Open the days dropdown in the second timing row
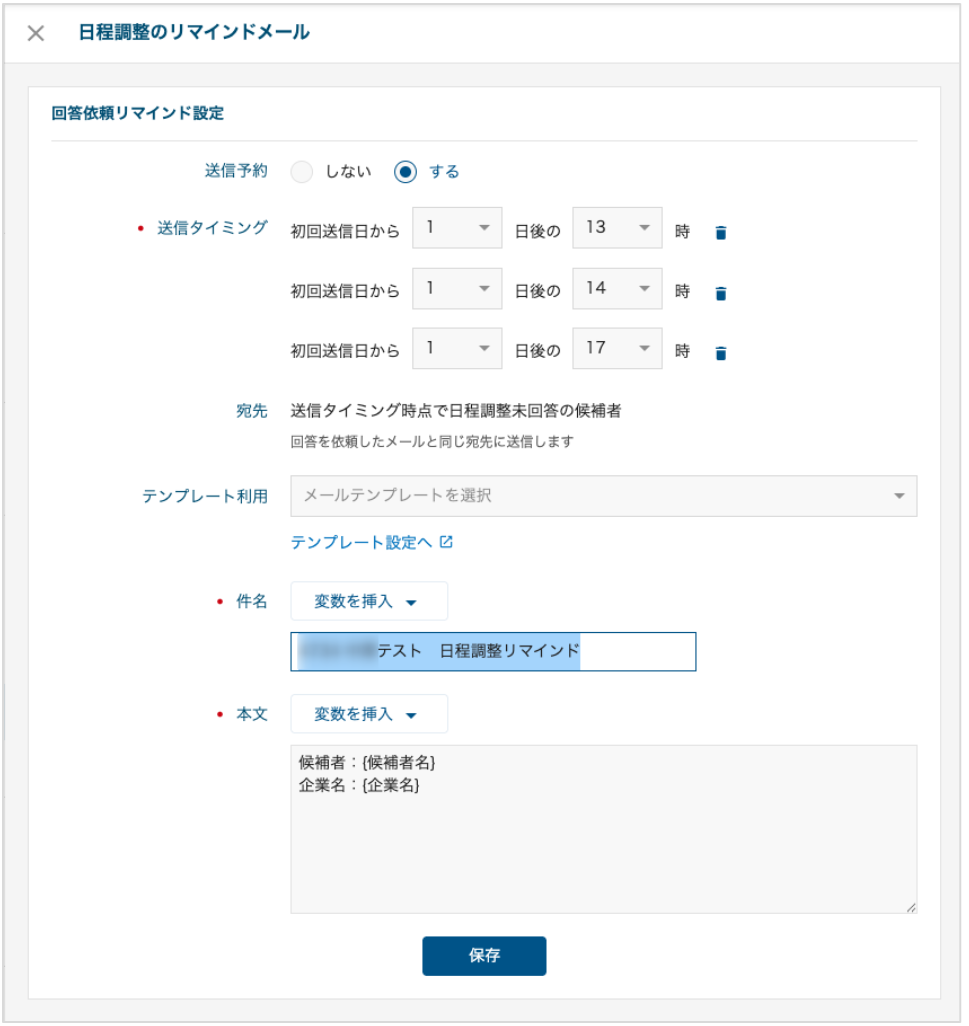969x1026 pixels. pos(457,289)
